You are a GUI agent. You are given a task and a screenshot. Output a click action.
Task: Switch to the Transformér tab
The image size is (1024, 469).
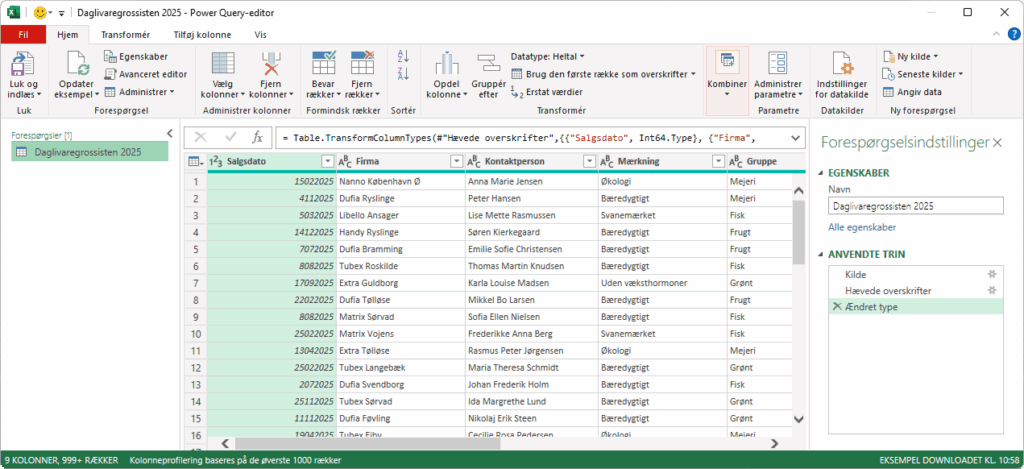point(125,35)
